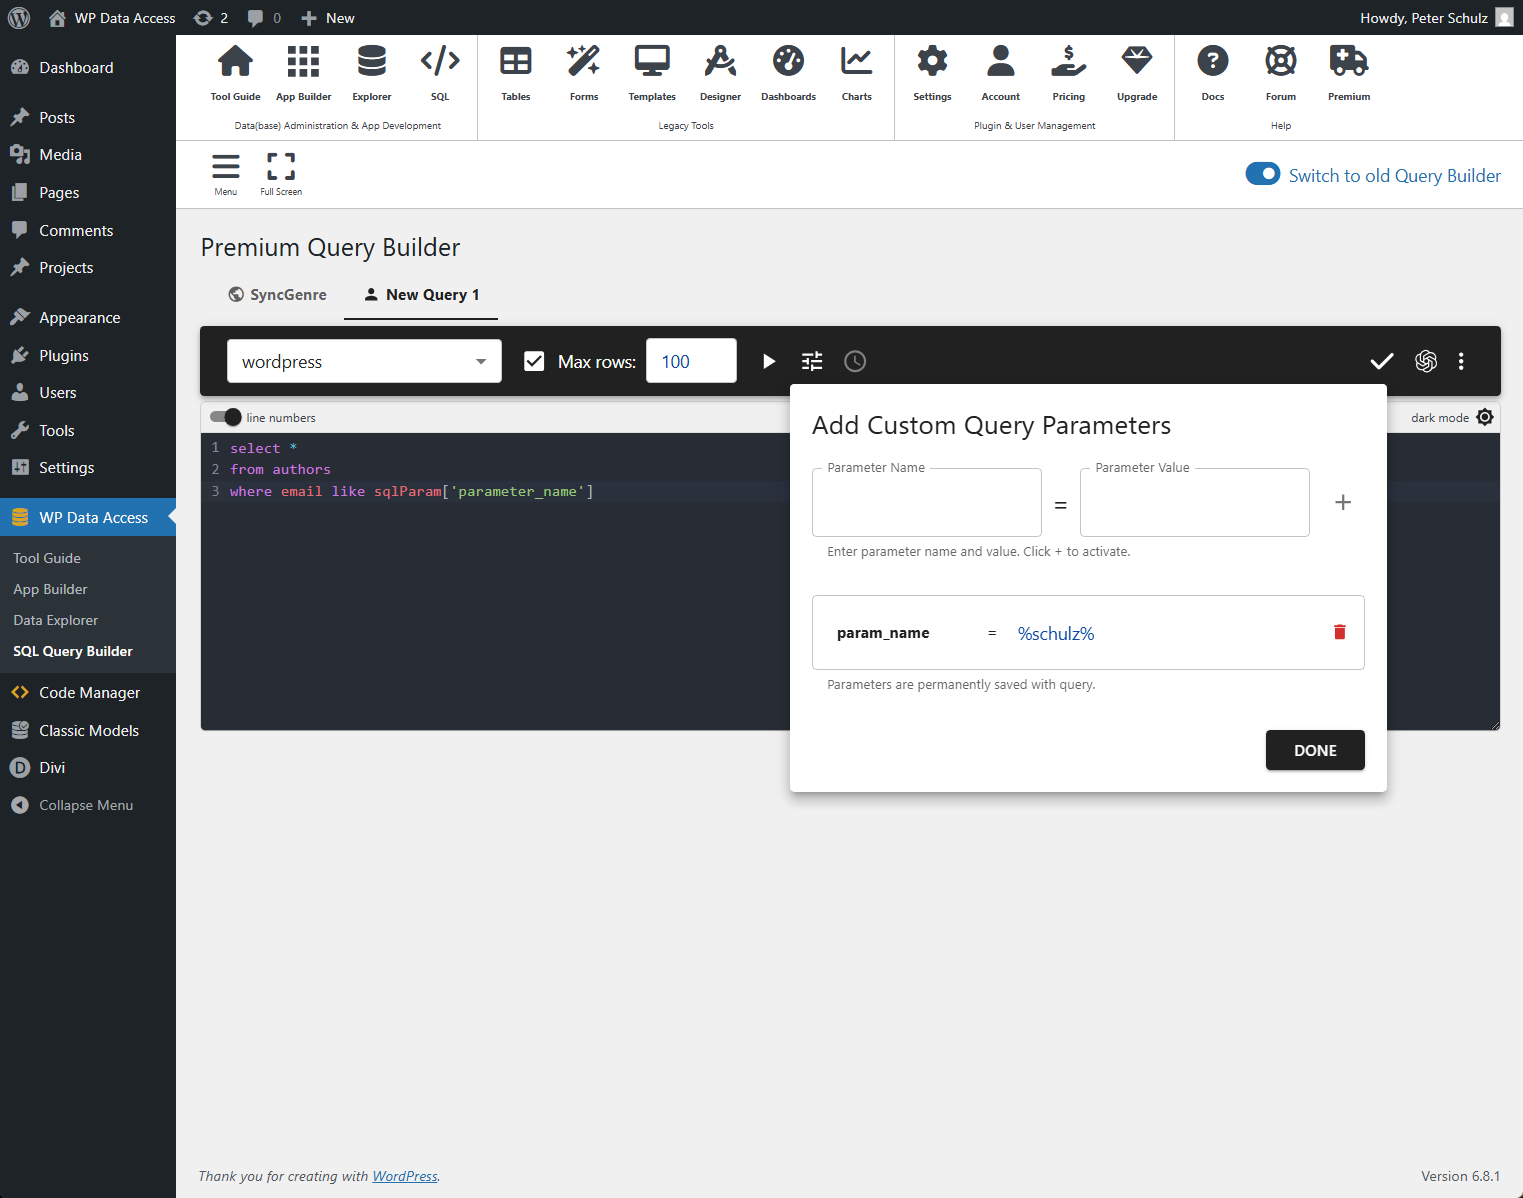Open the dark mode settings gear

[1484, 417]
